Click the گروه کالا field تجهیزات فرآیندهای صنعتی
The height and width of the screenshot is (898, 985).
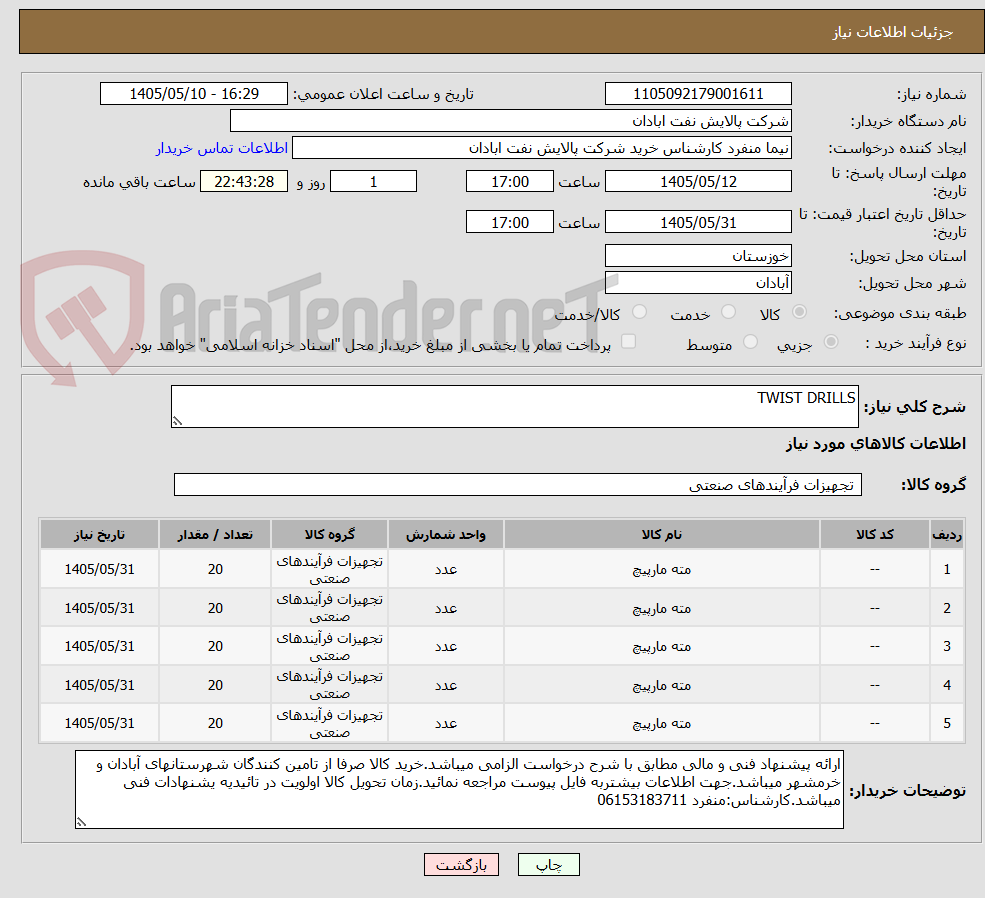tap(518, 485)
